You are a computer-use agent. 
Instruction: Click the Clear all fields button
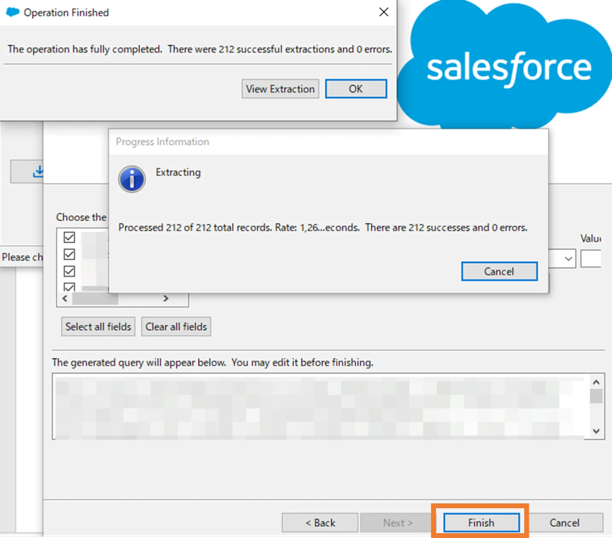point(177,327)
